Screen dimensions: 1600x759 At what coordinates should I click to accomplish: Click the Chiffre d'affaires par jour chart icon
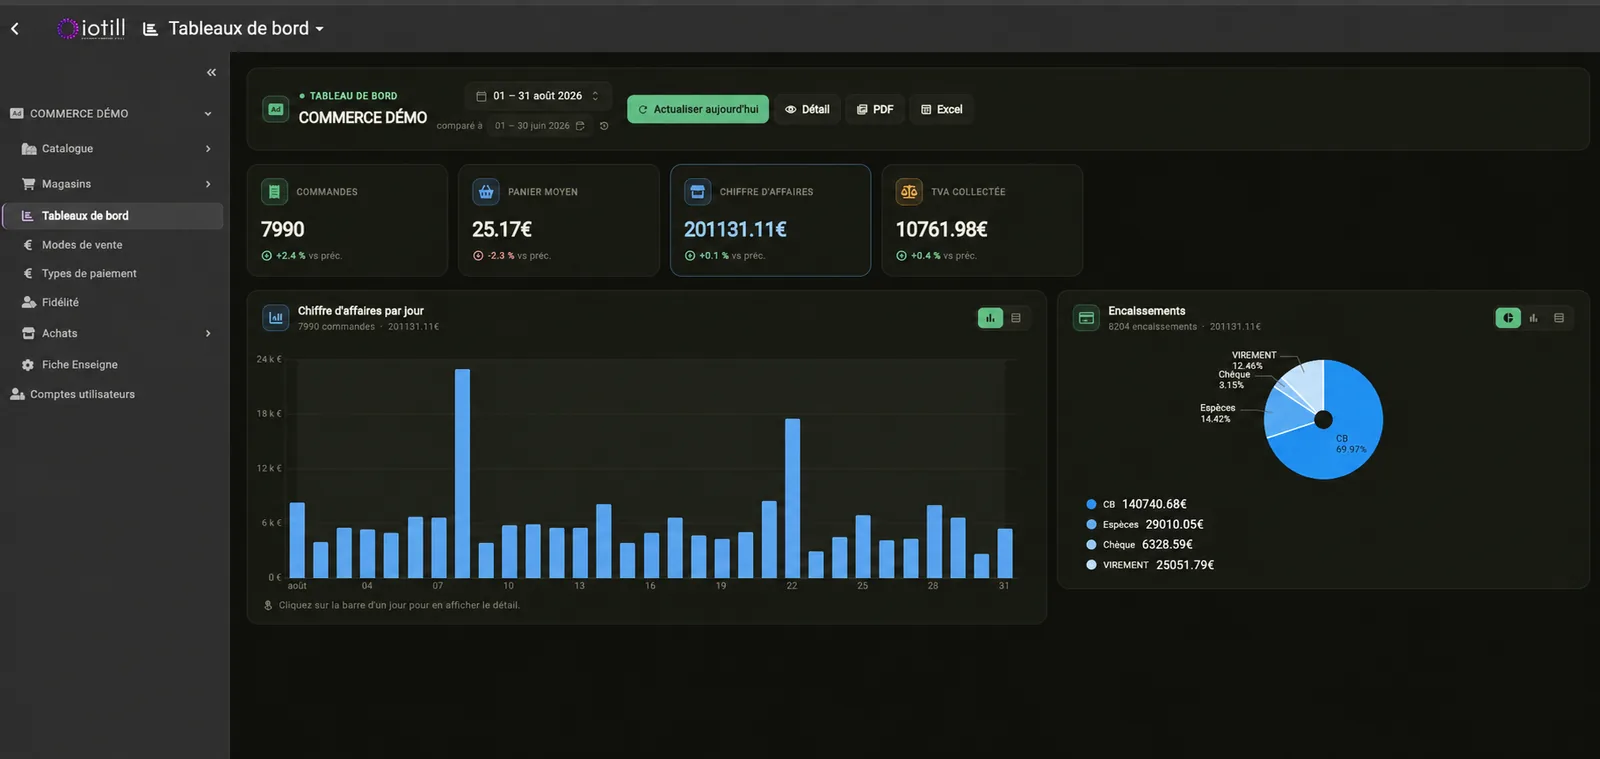tap(276, 318)
